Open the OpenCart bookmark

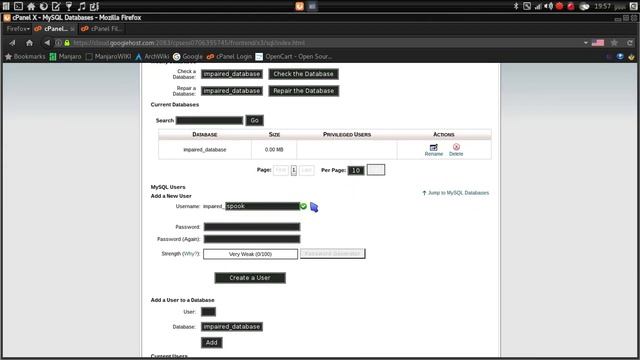294,56
